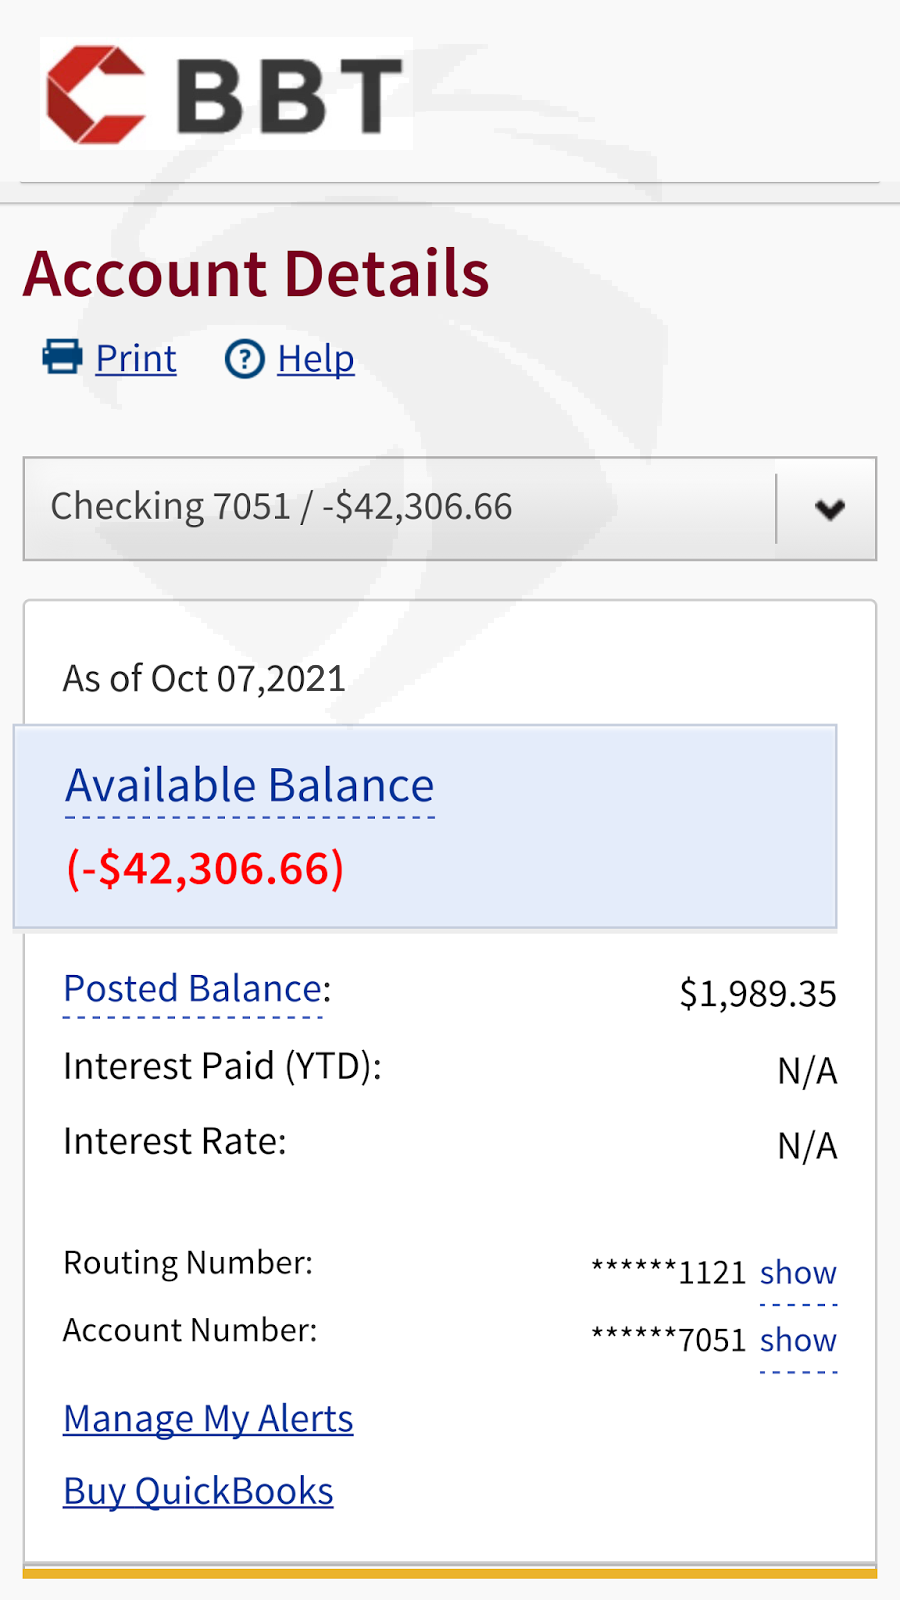The height and width of the screenshot is (1600, 900).
Task: Open the Buy QuickBooks link
Action: pos(198,1491)
